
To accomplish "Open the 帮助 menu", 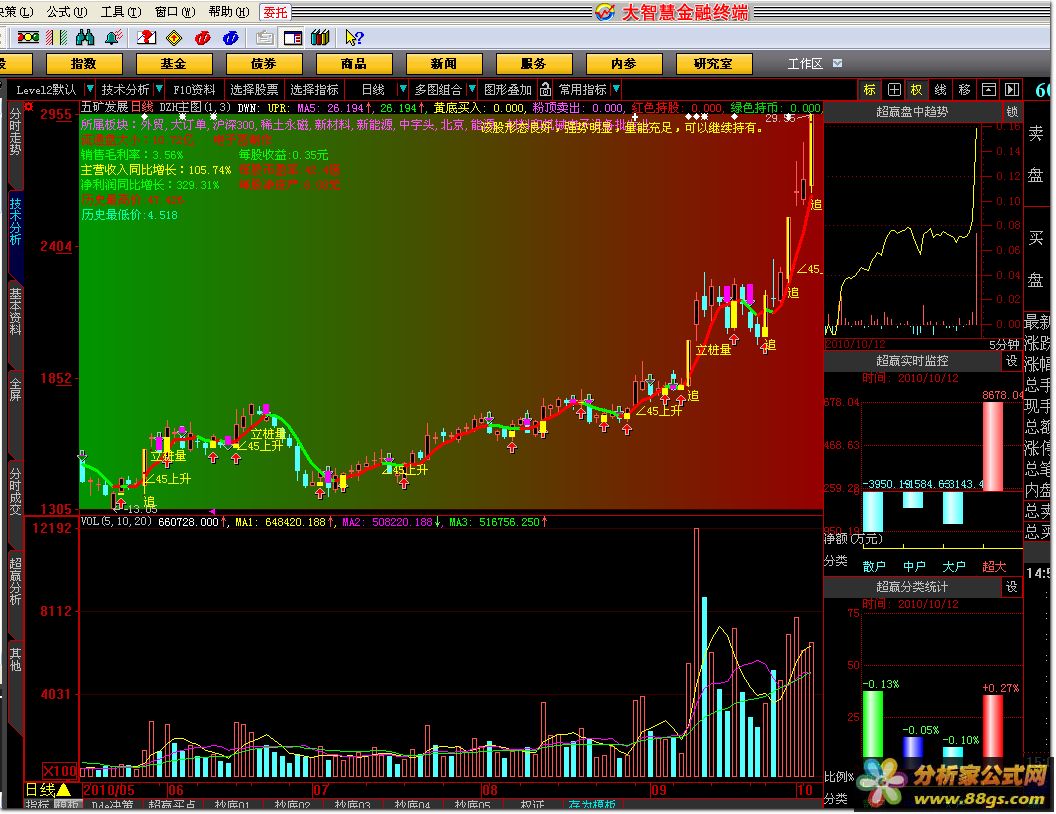I will pyautogui.click(x=228, y=12).
